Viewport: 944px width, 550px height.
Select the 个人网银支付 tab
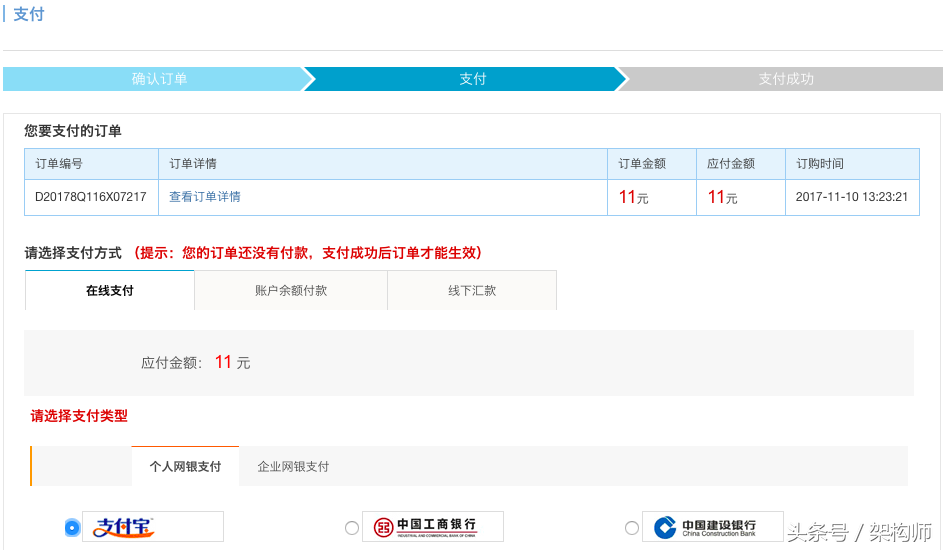pyautogui.click(x=185, y=466)
